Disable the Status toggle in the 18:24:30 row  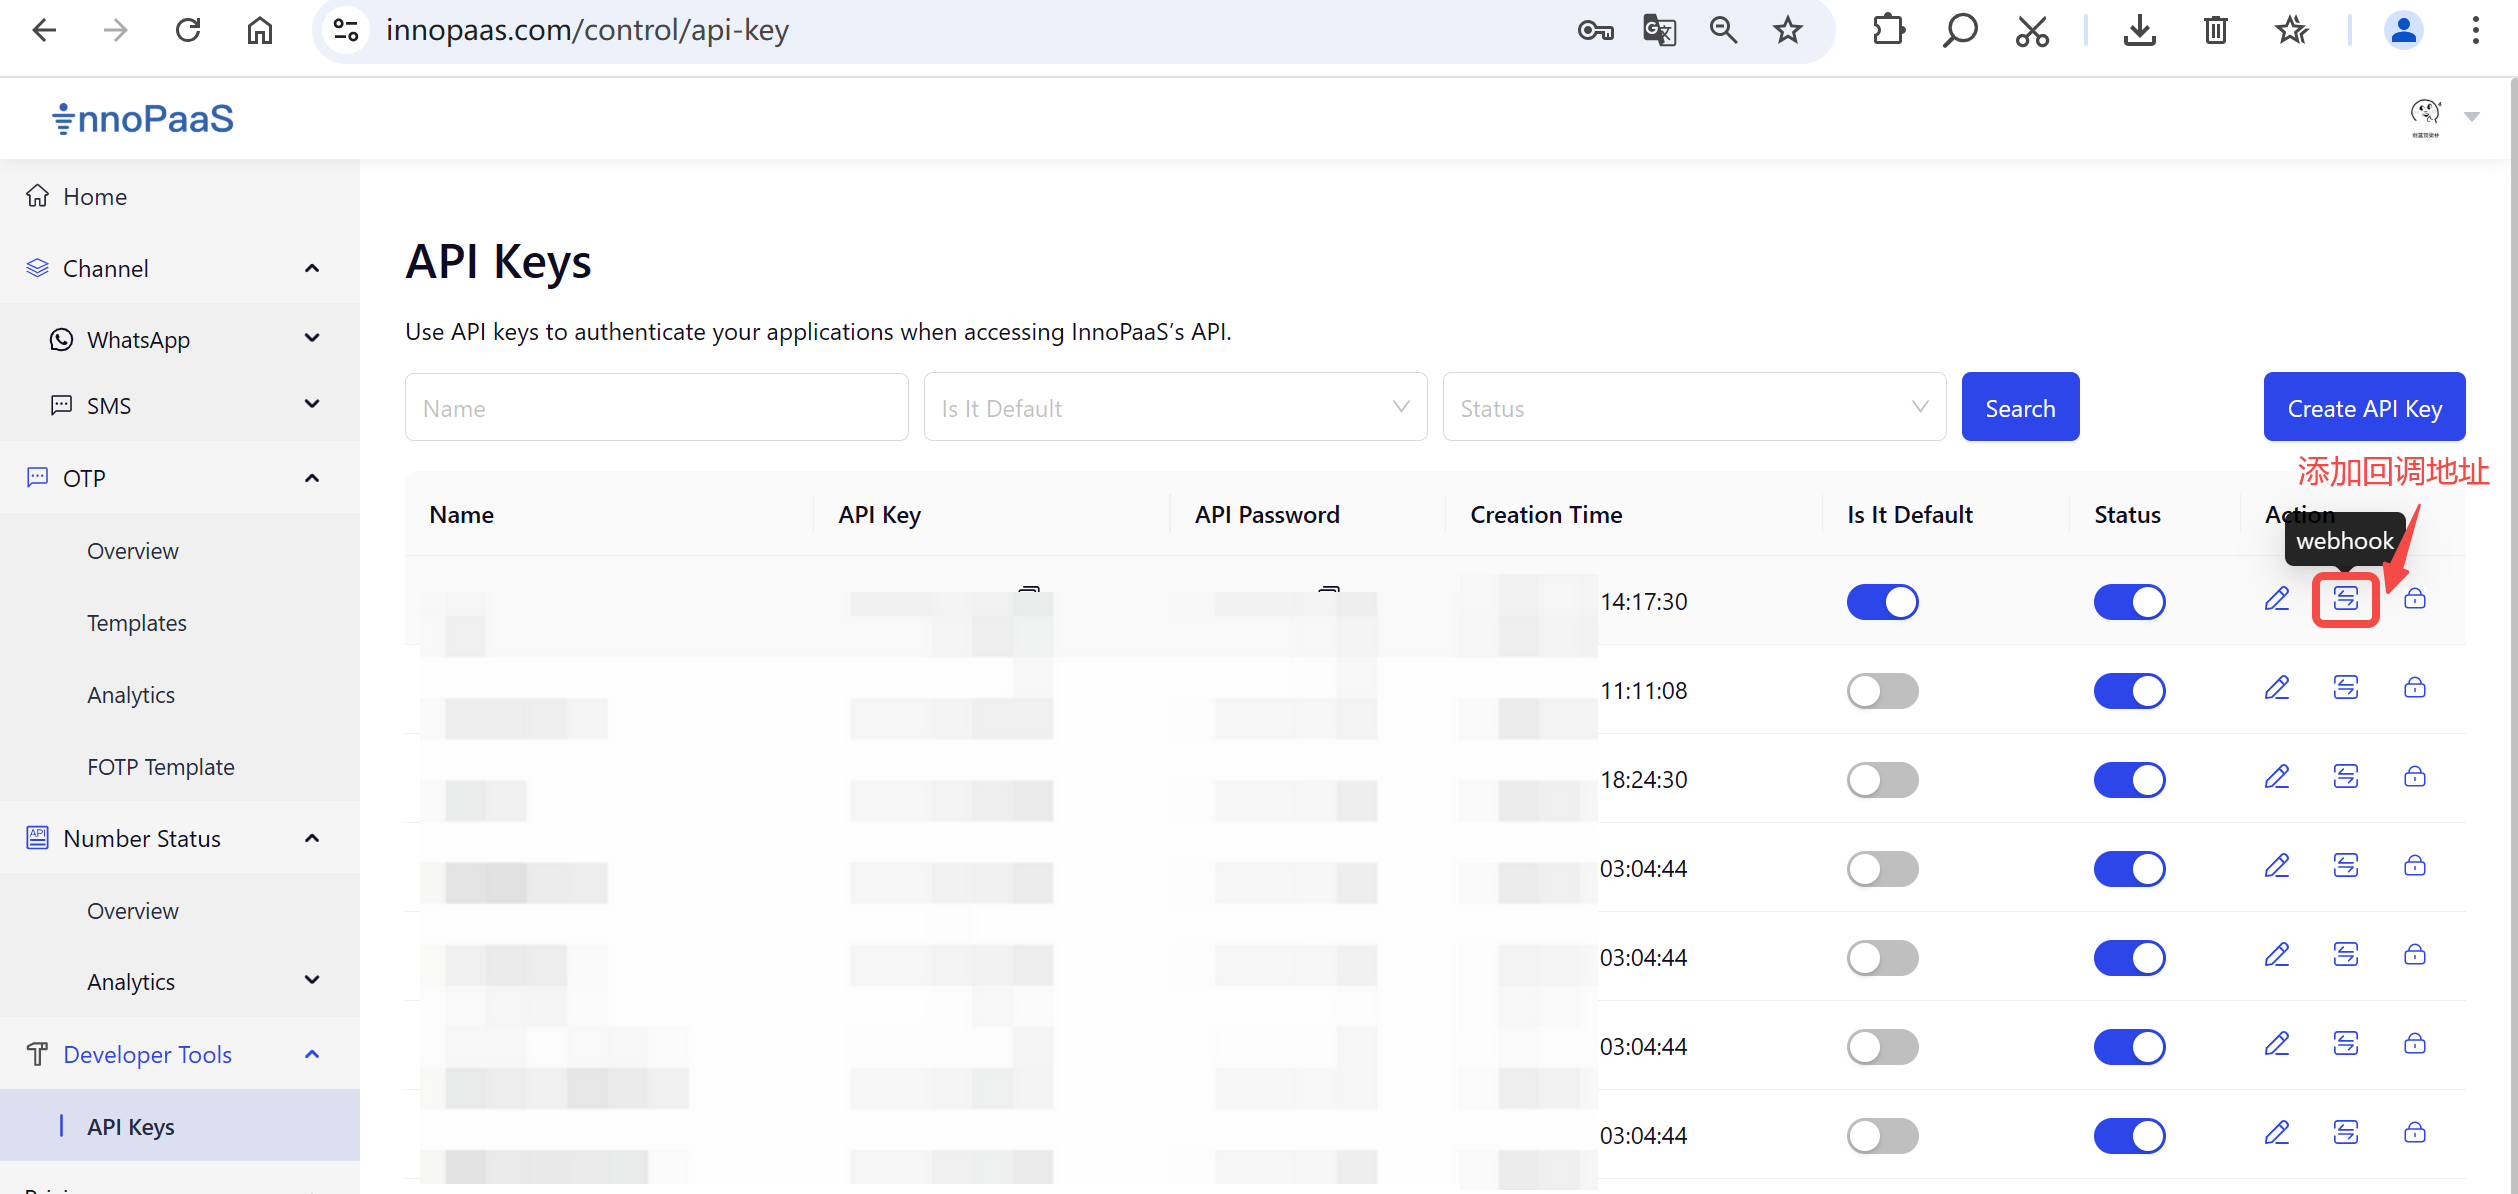[x=2129, y=780]
